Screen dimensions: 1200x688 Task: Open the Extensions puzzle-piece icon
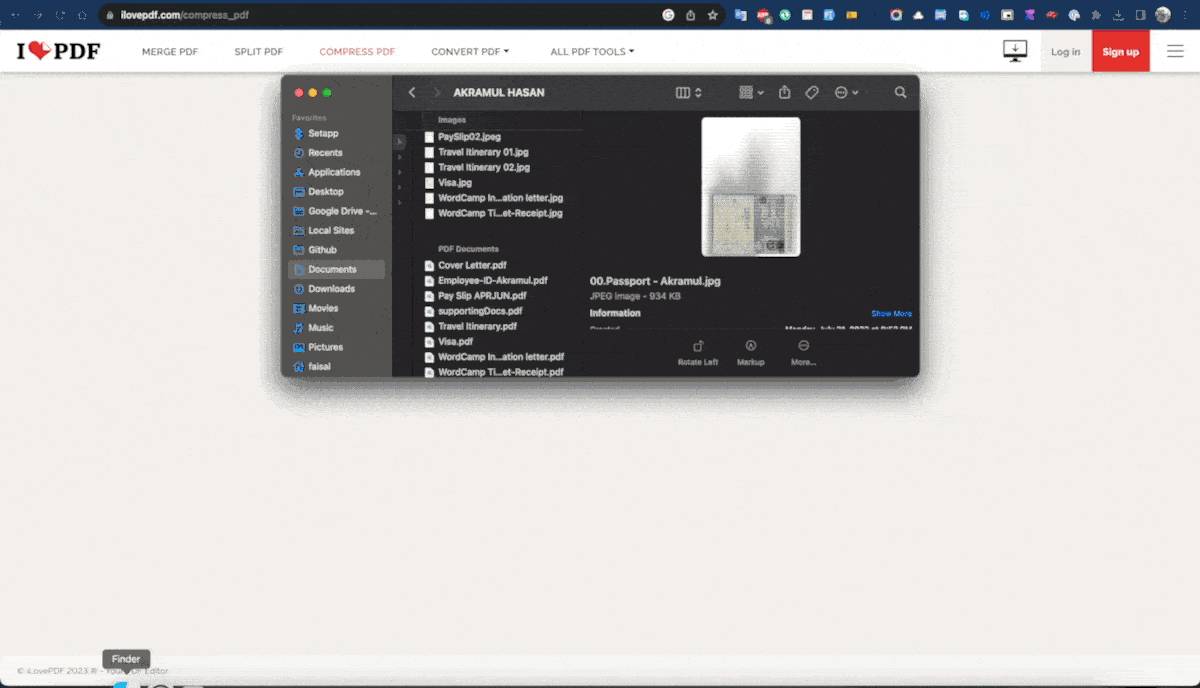pos(1097,15)
